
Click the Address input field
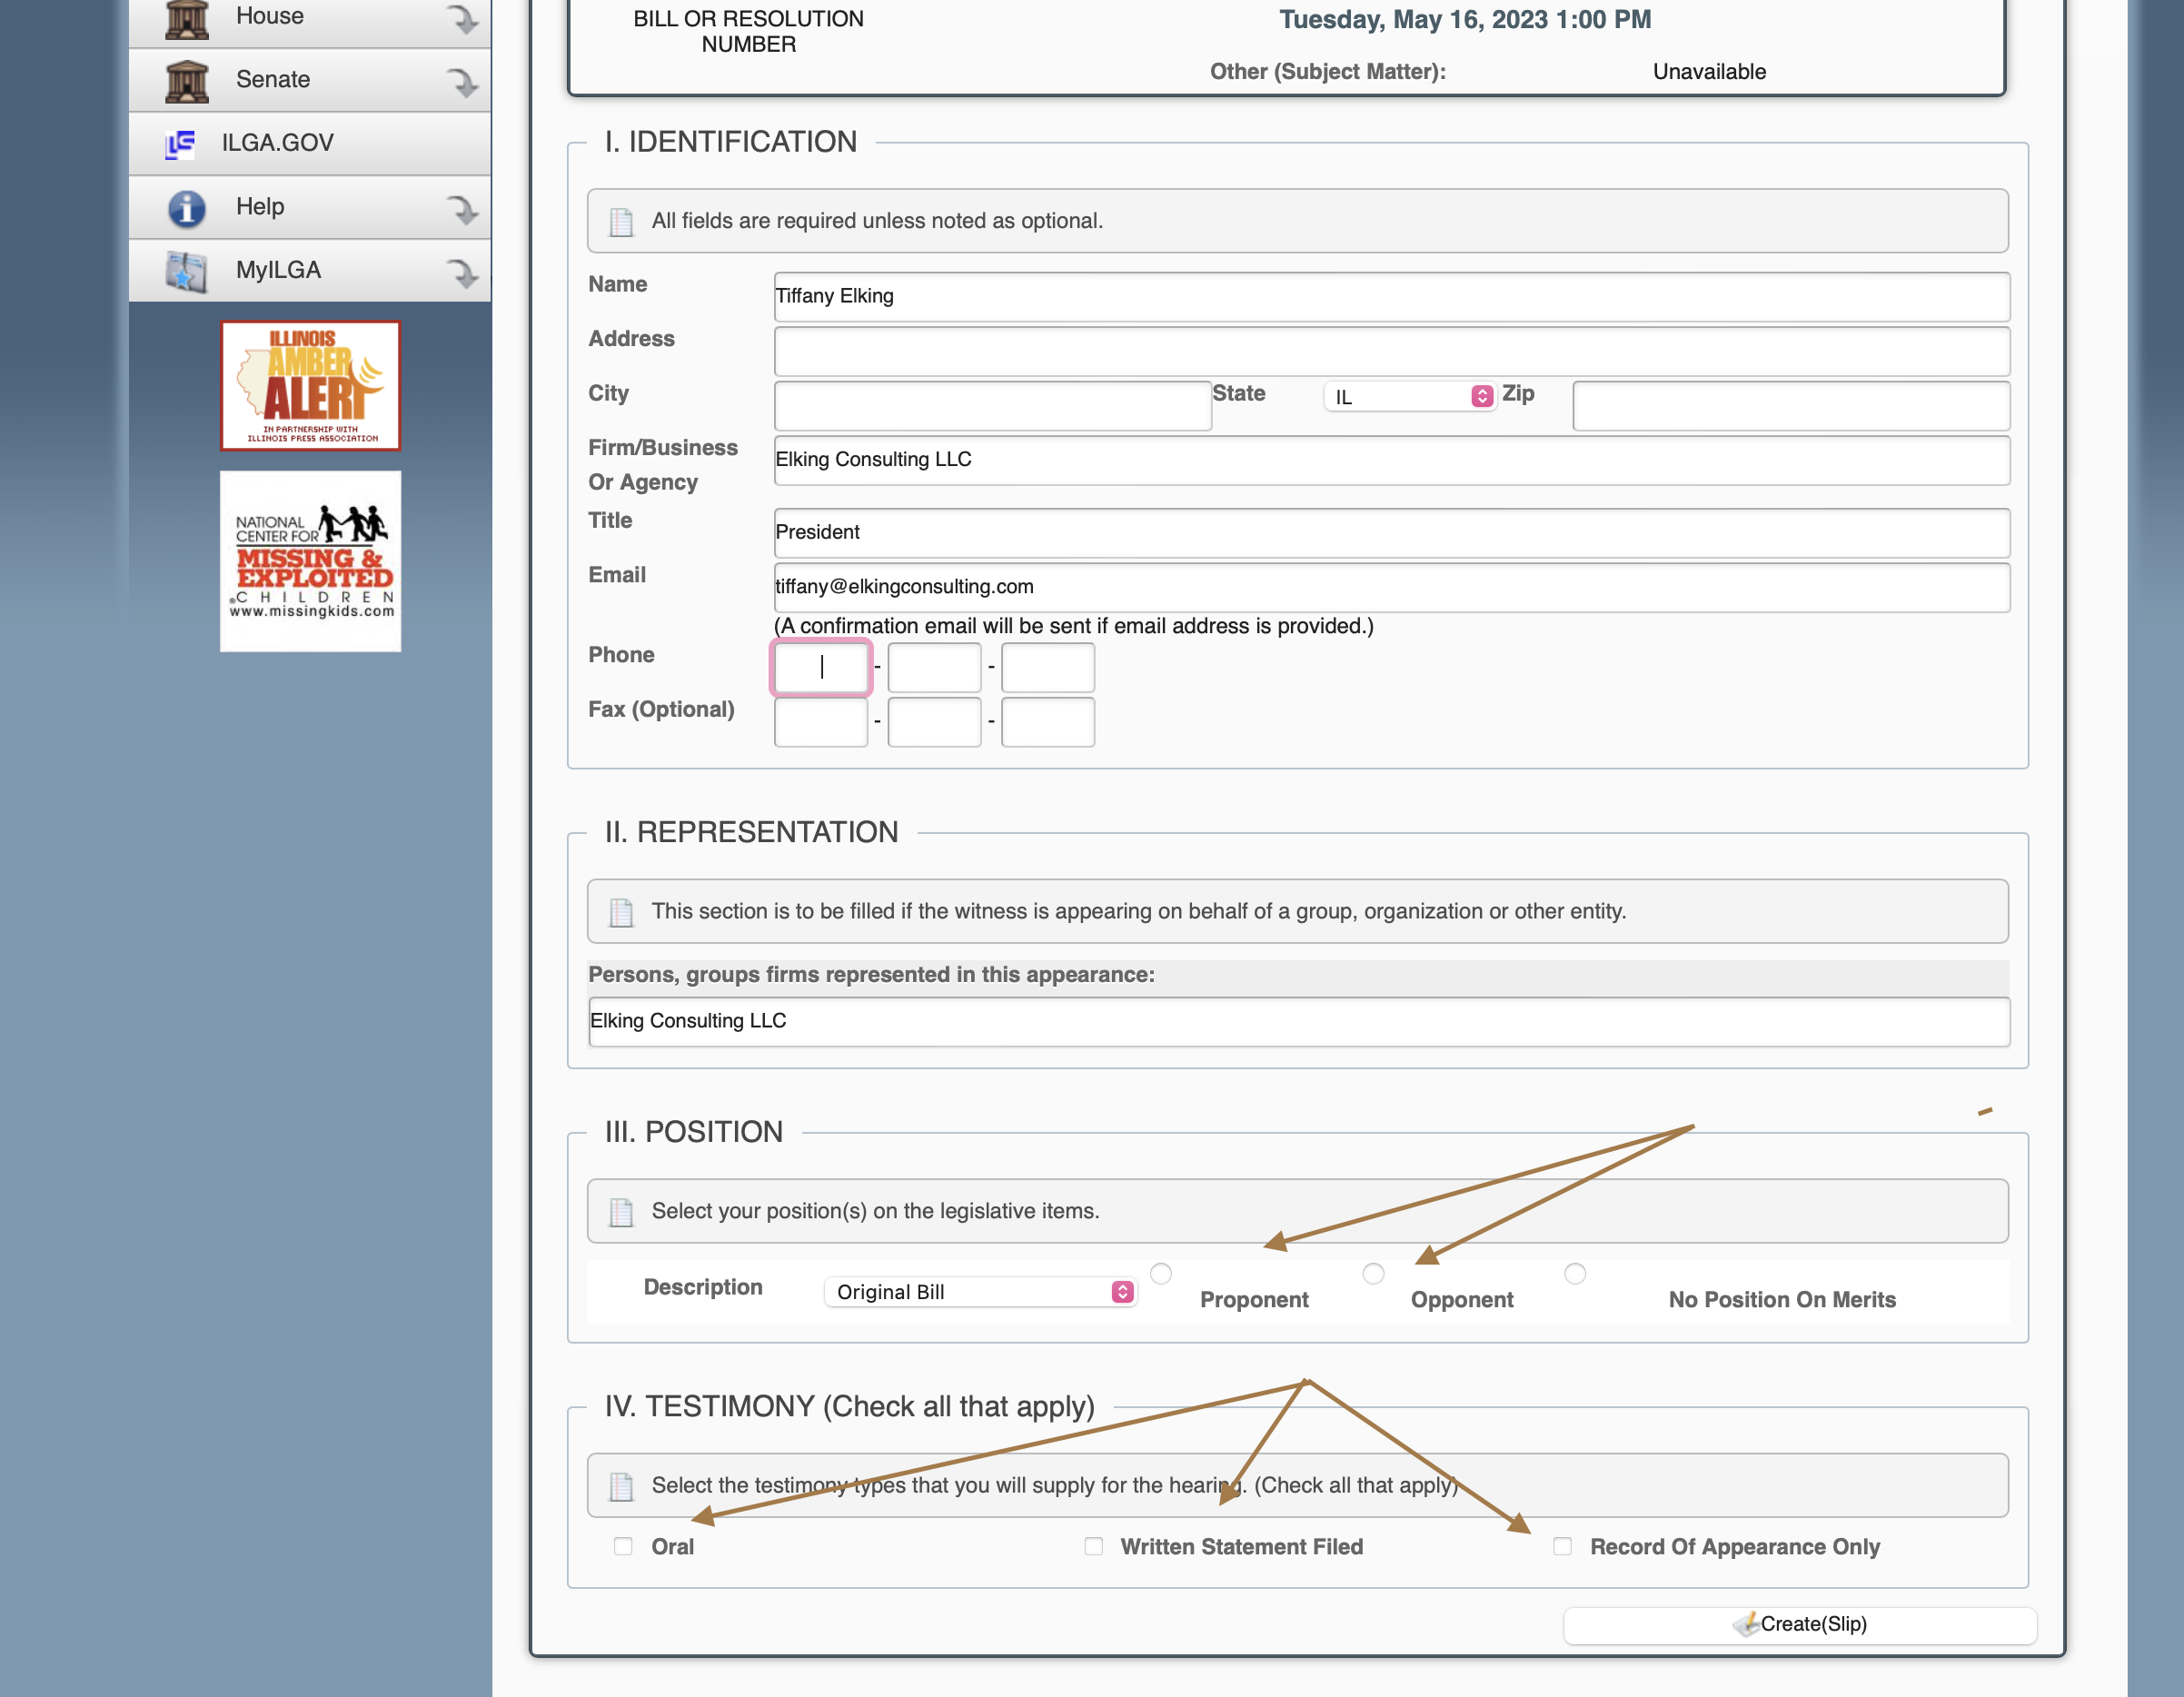click(1391, 352)
